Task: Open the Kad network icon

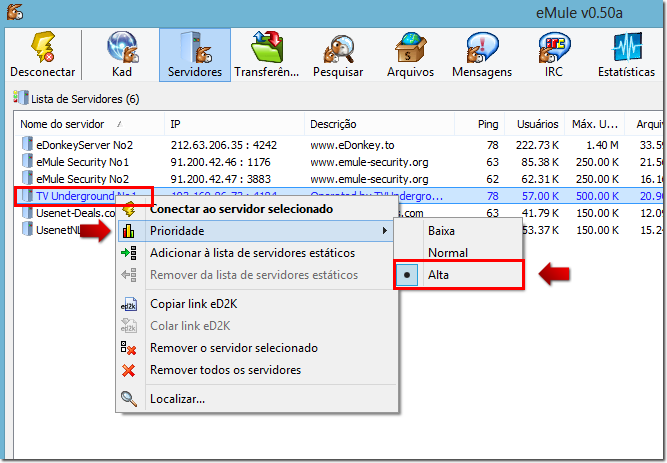Action: pyautogui.click(x=123, y=47)
